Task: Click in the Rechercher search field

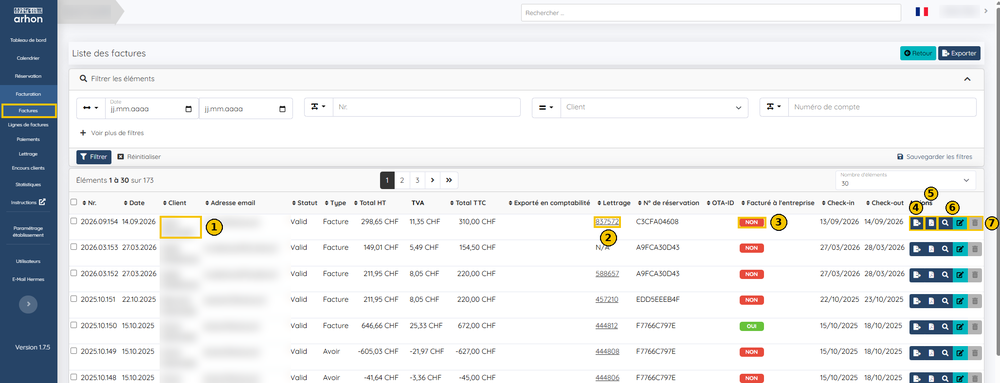Action: tap(710, 13)
